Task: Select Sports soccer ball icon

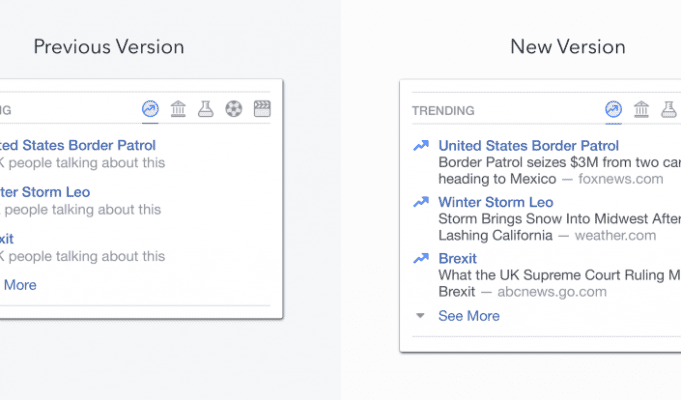Action: pyautogui.click(x=234, y=109)
